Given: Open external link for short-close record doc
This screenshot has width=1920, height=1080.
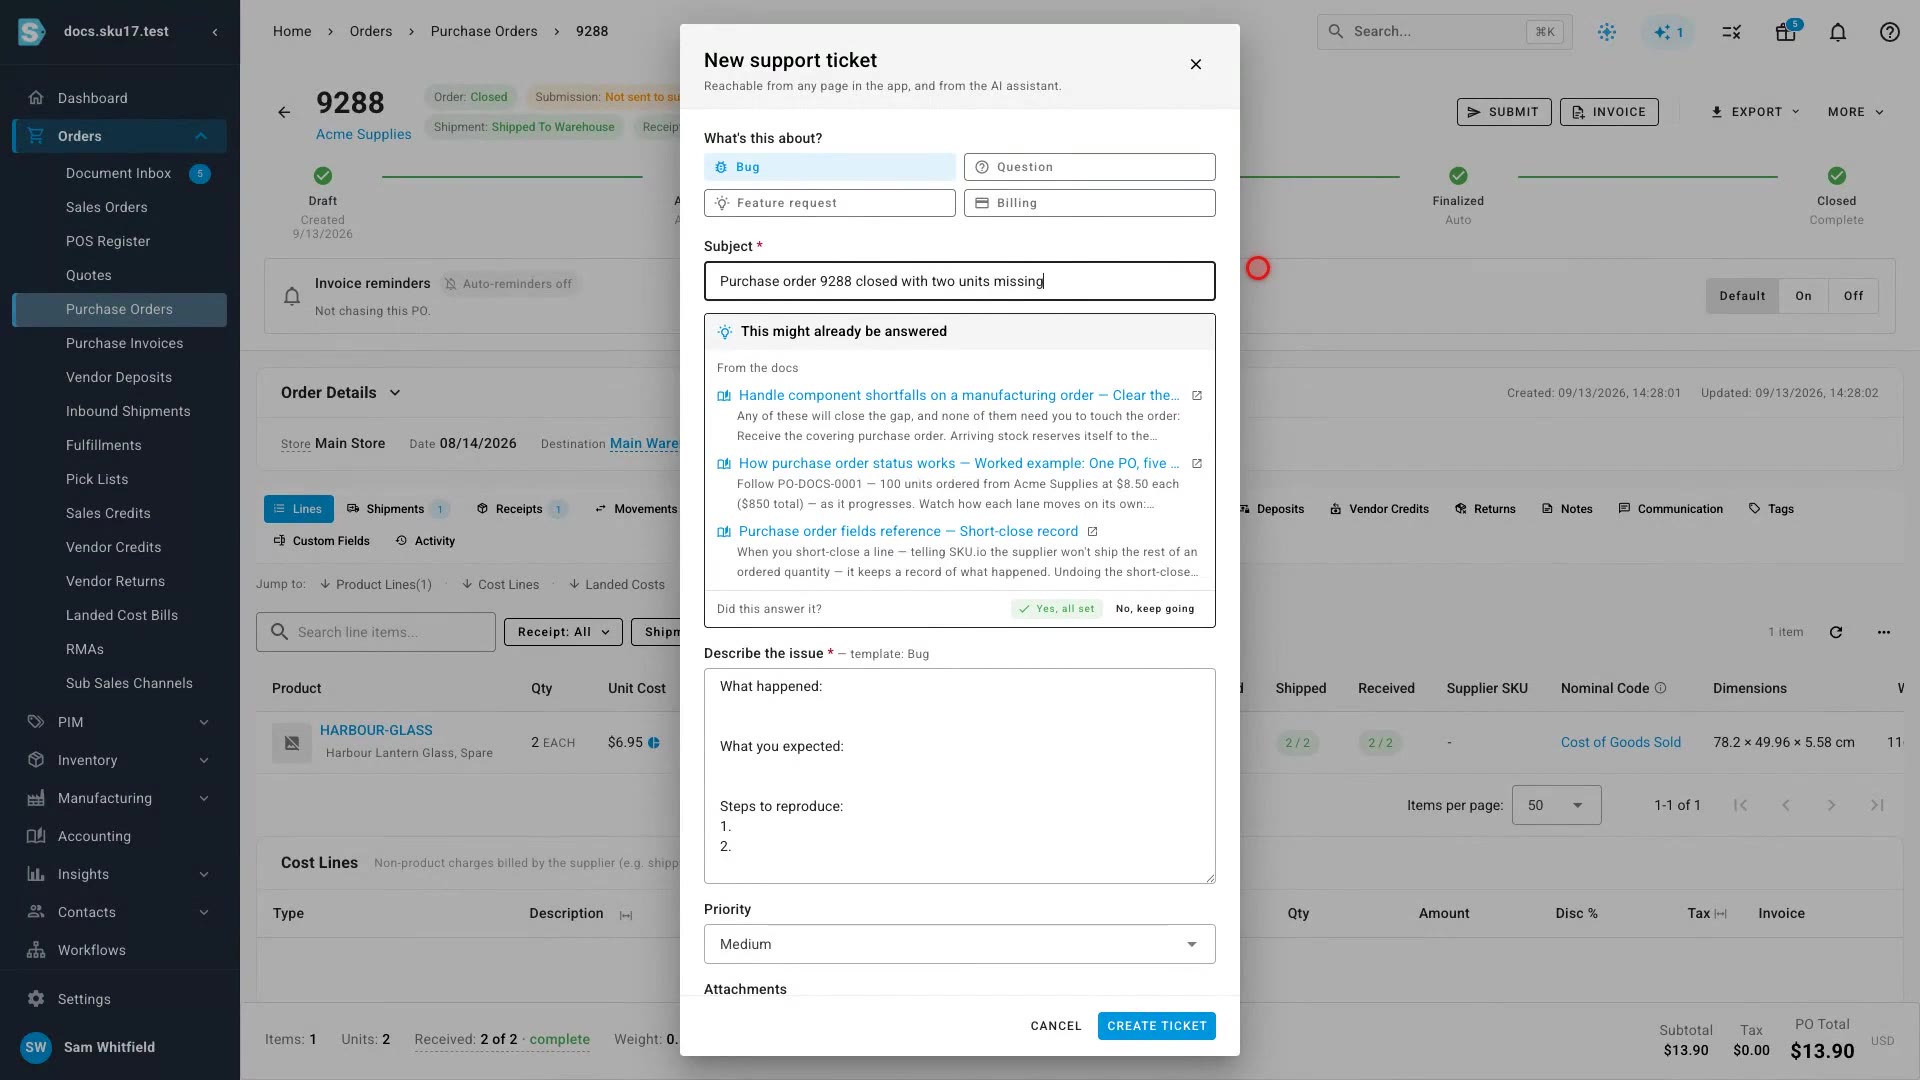Looking at the screenshot, I should pyautogui.click(x=1092, y=531).
